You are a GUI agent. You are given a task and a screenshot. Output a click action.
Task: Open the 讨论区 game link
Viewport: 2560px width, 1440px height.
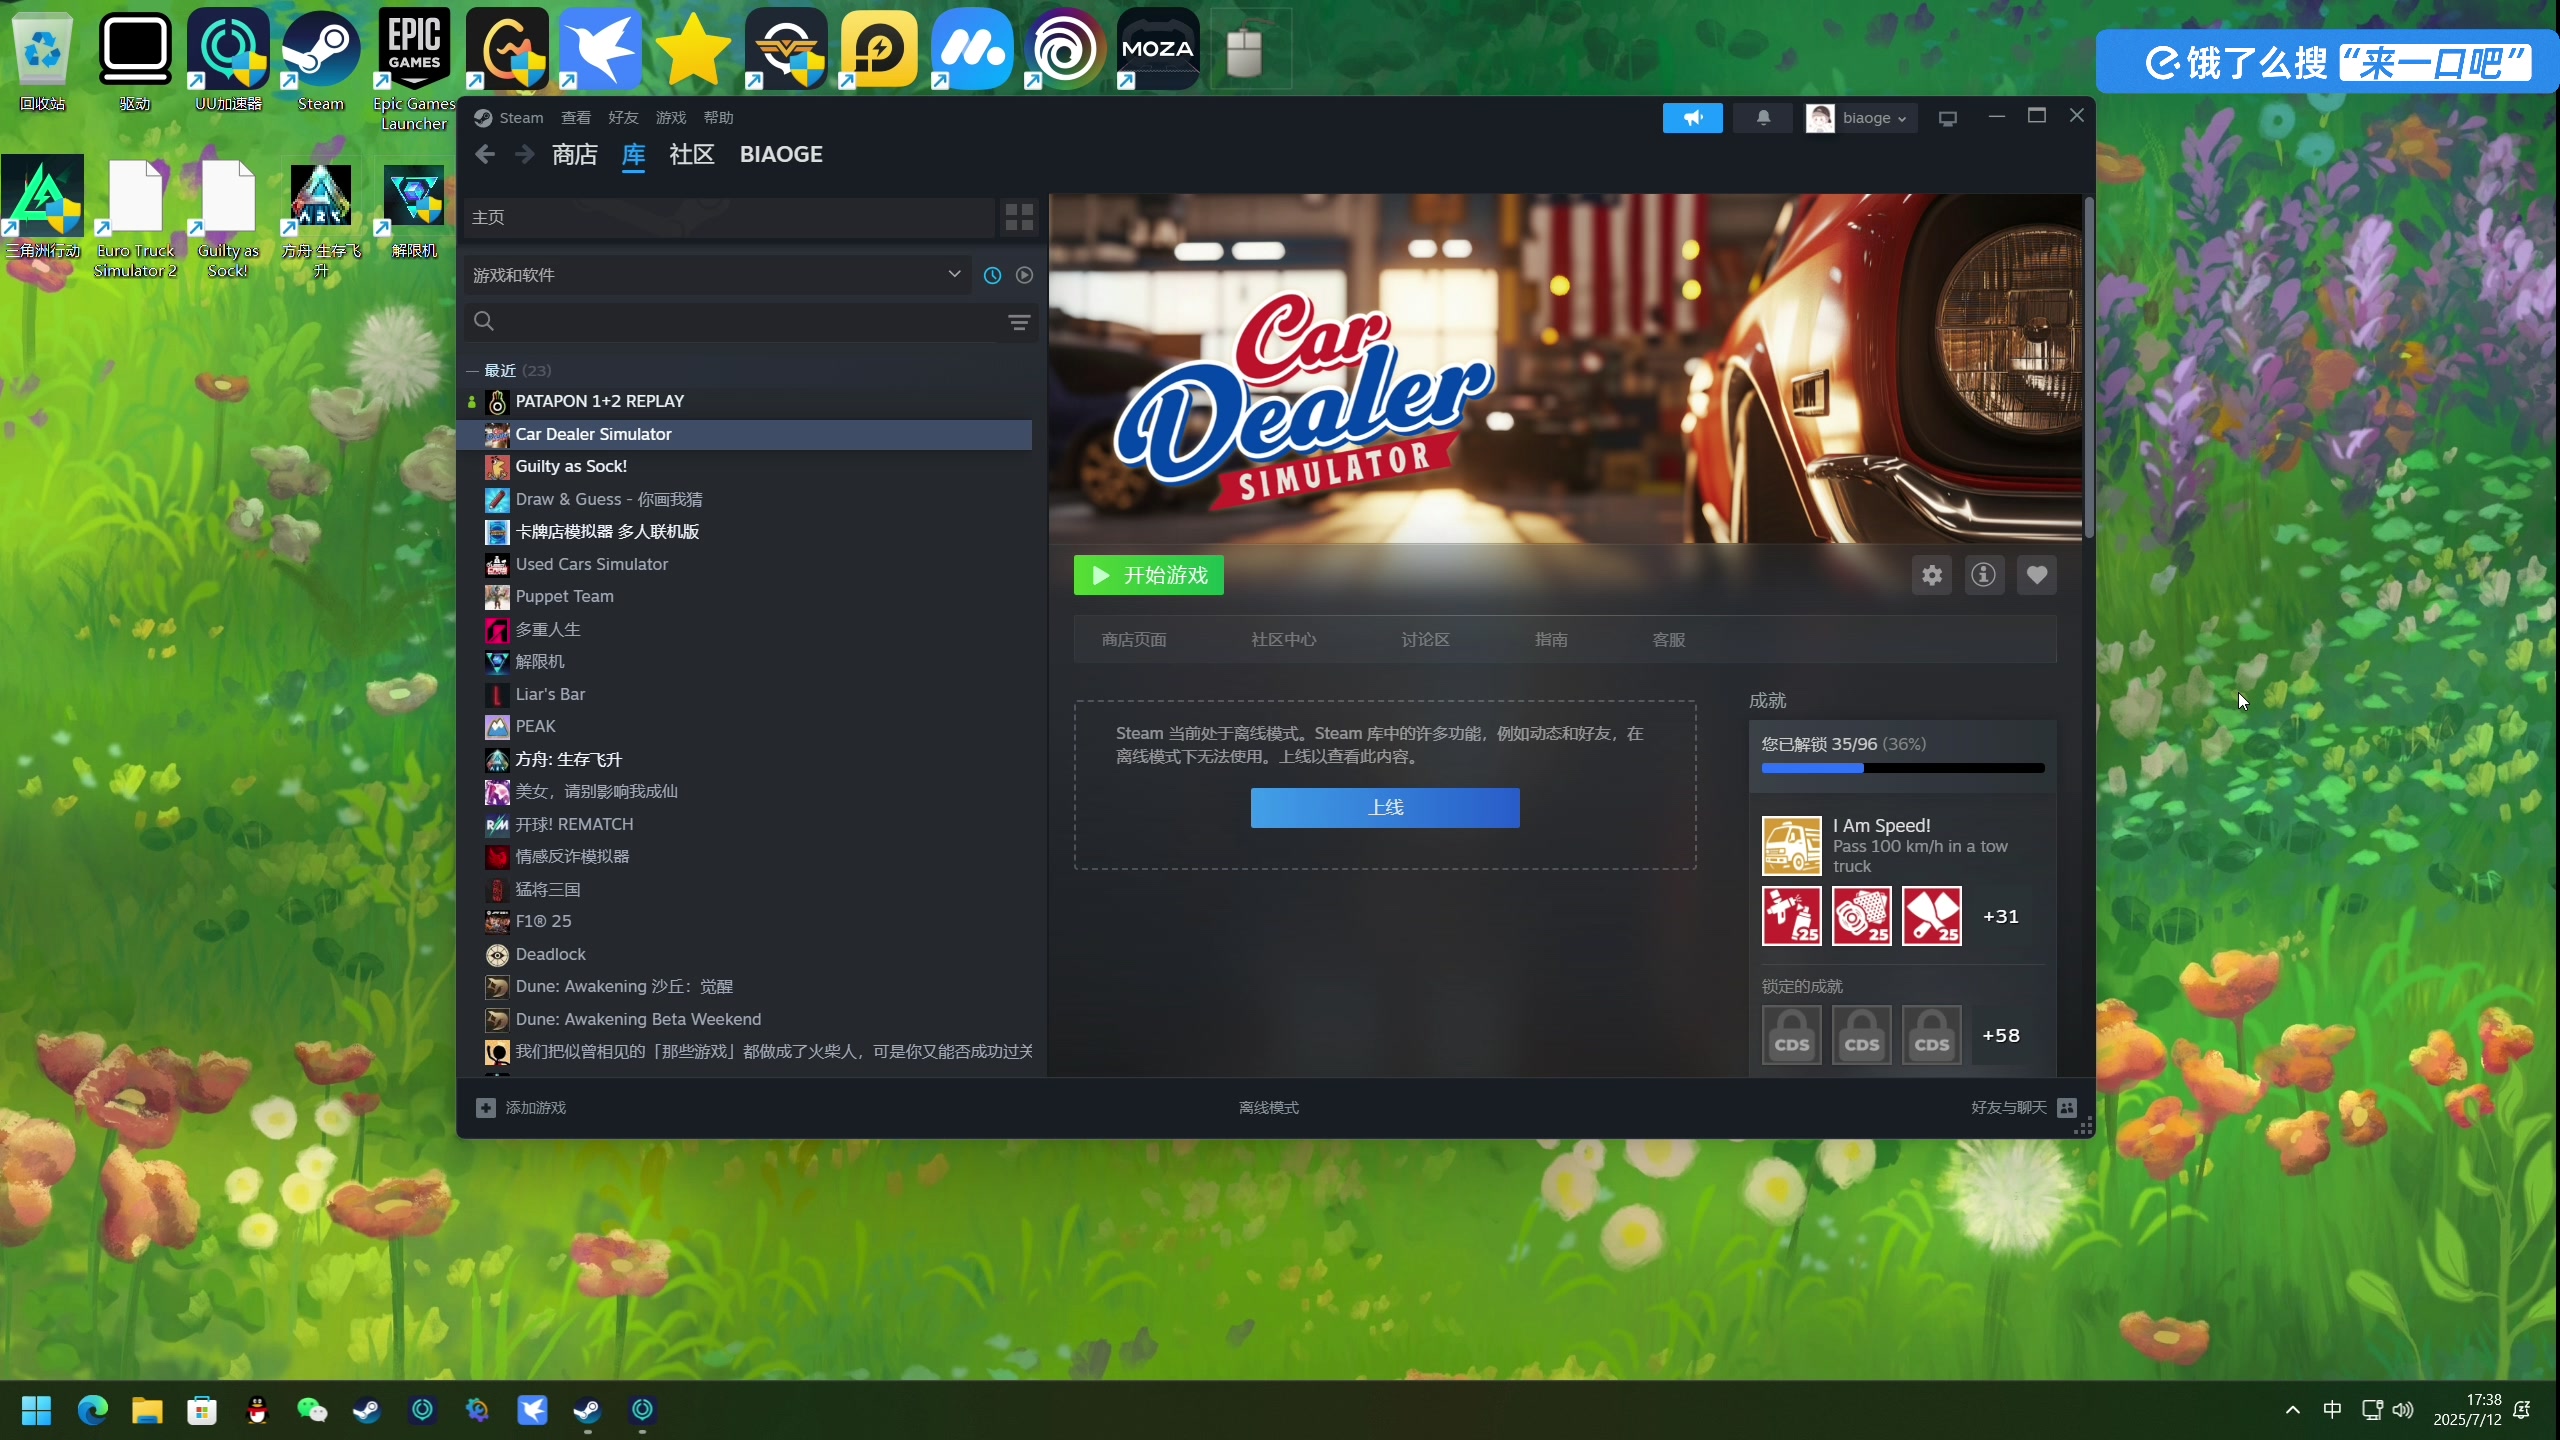point(1425,639)
